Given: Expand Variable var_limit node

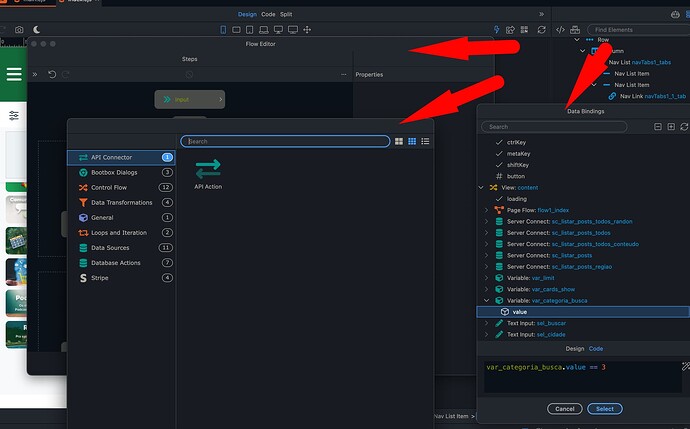Looking at the screenshot, I should 486,278.
